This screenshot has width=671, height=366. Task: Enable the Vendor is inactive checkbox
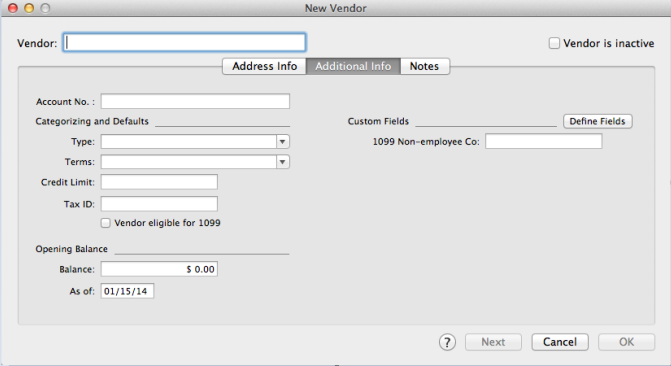(x=554, y=43)
